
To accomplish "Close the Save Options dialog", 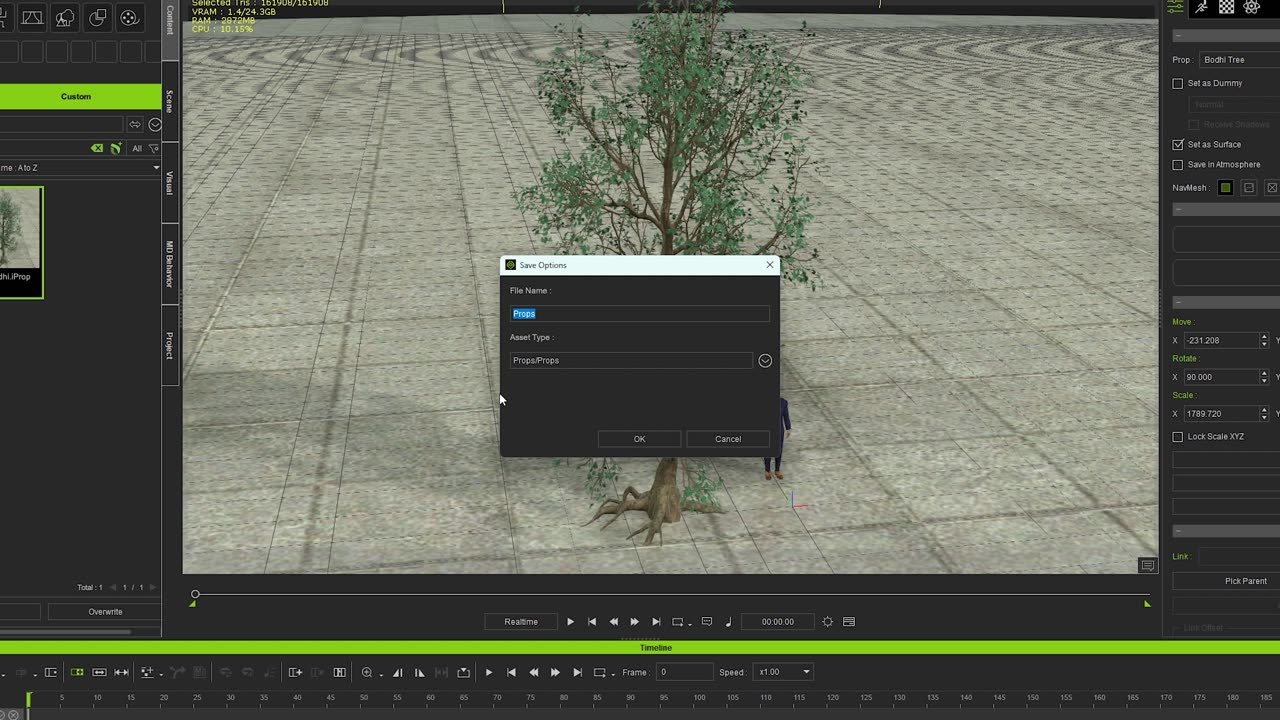I will point(770,265).
